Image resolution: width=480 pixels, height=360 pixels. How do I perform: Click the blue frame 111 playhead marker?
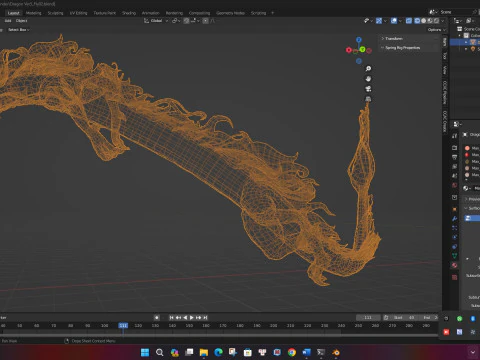pyautogui.click(x=123, y=325)
